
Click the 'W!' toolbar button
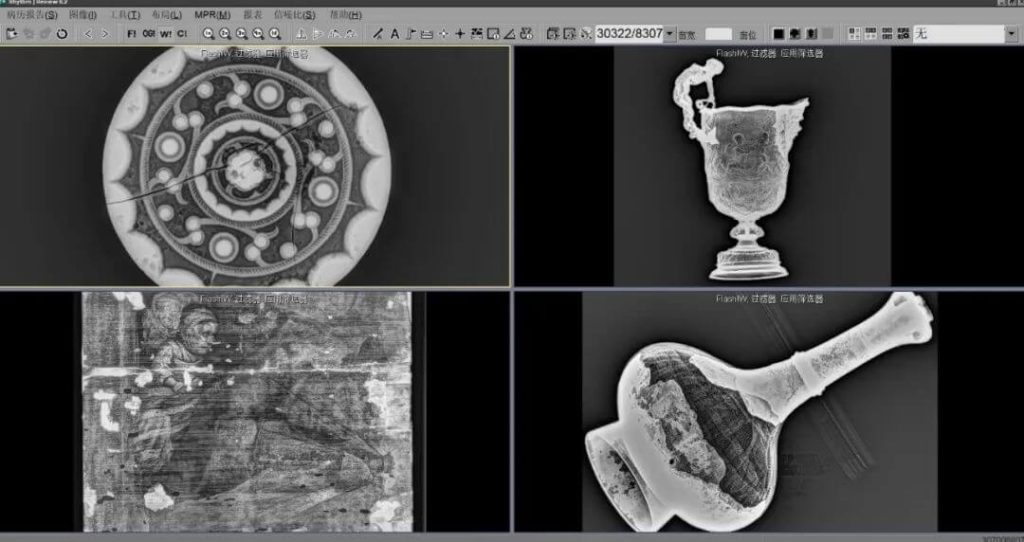(x=166, y=34)
